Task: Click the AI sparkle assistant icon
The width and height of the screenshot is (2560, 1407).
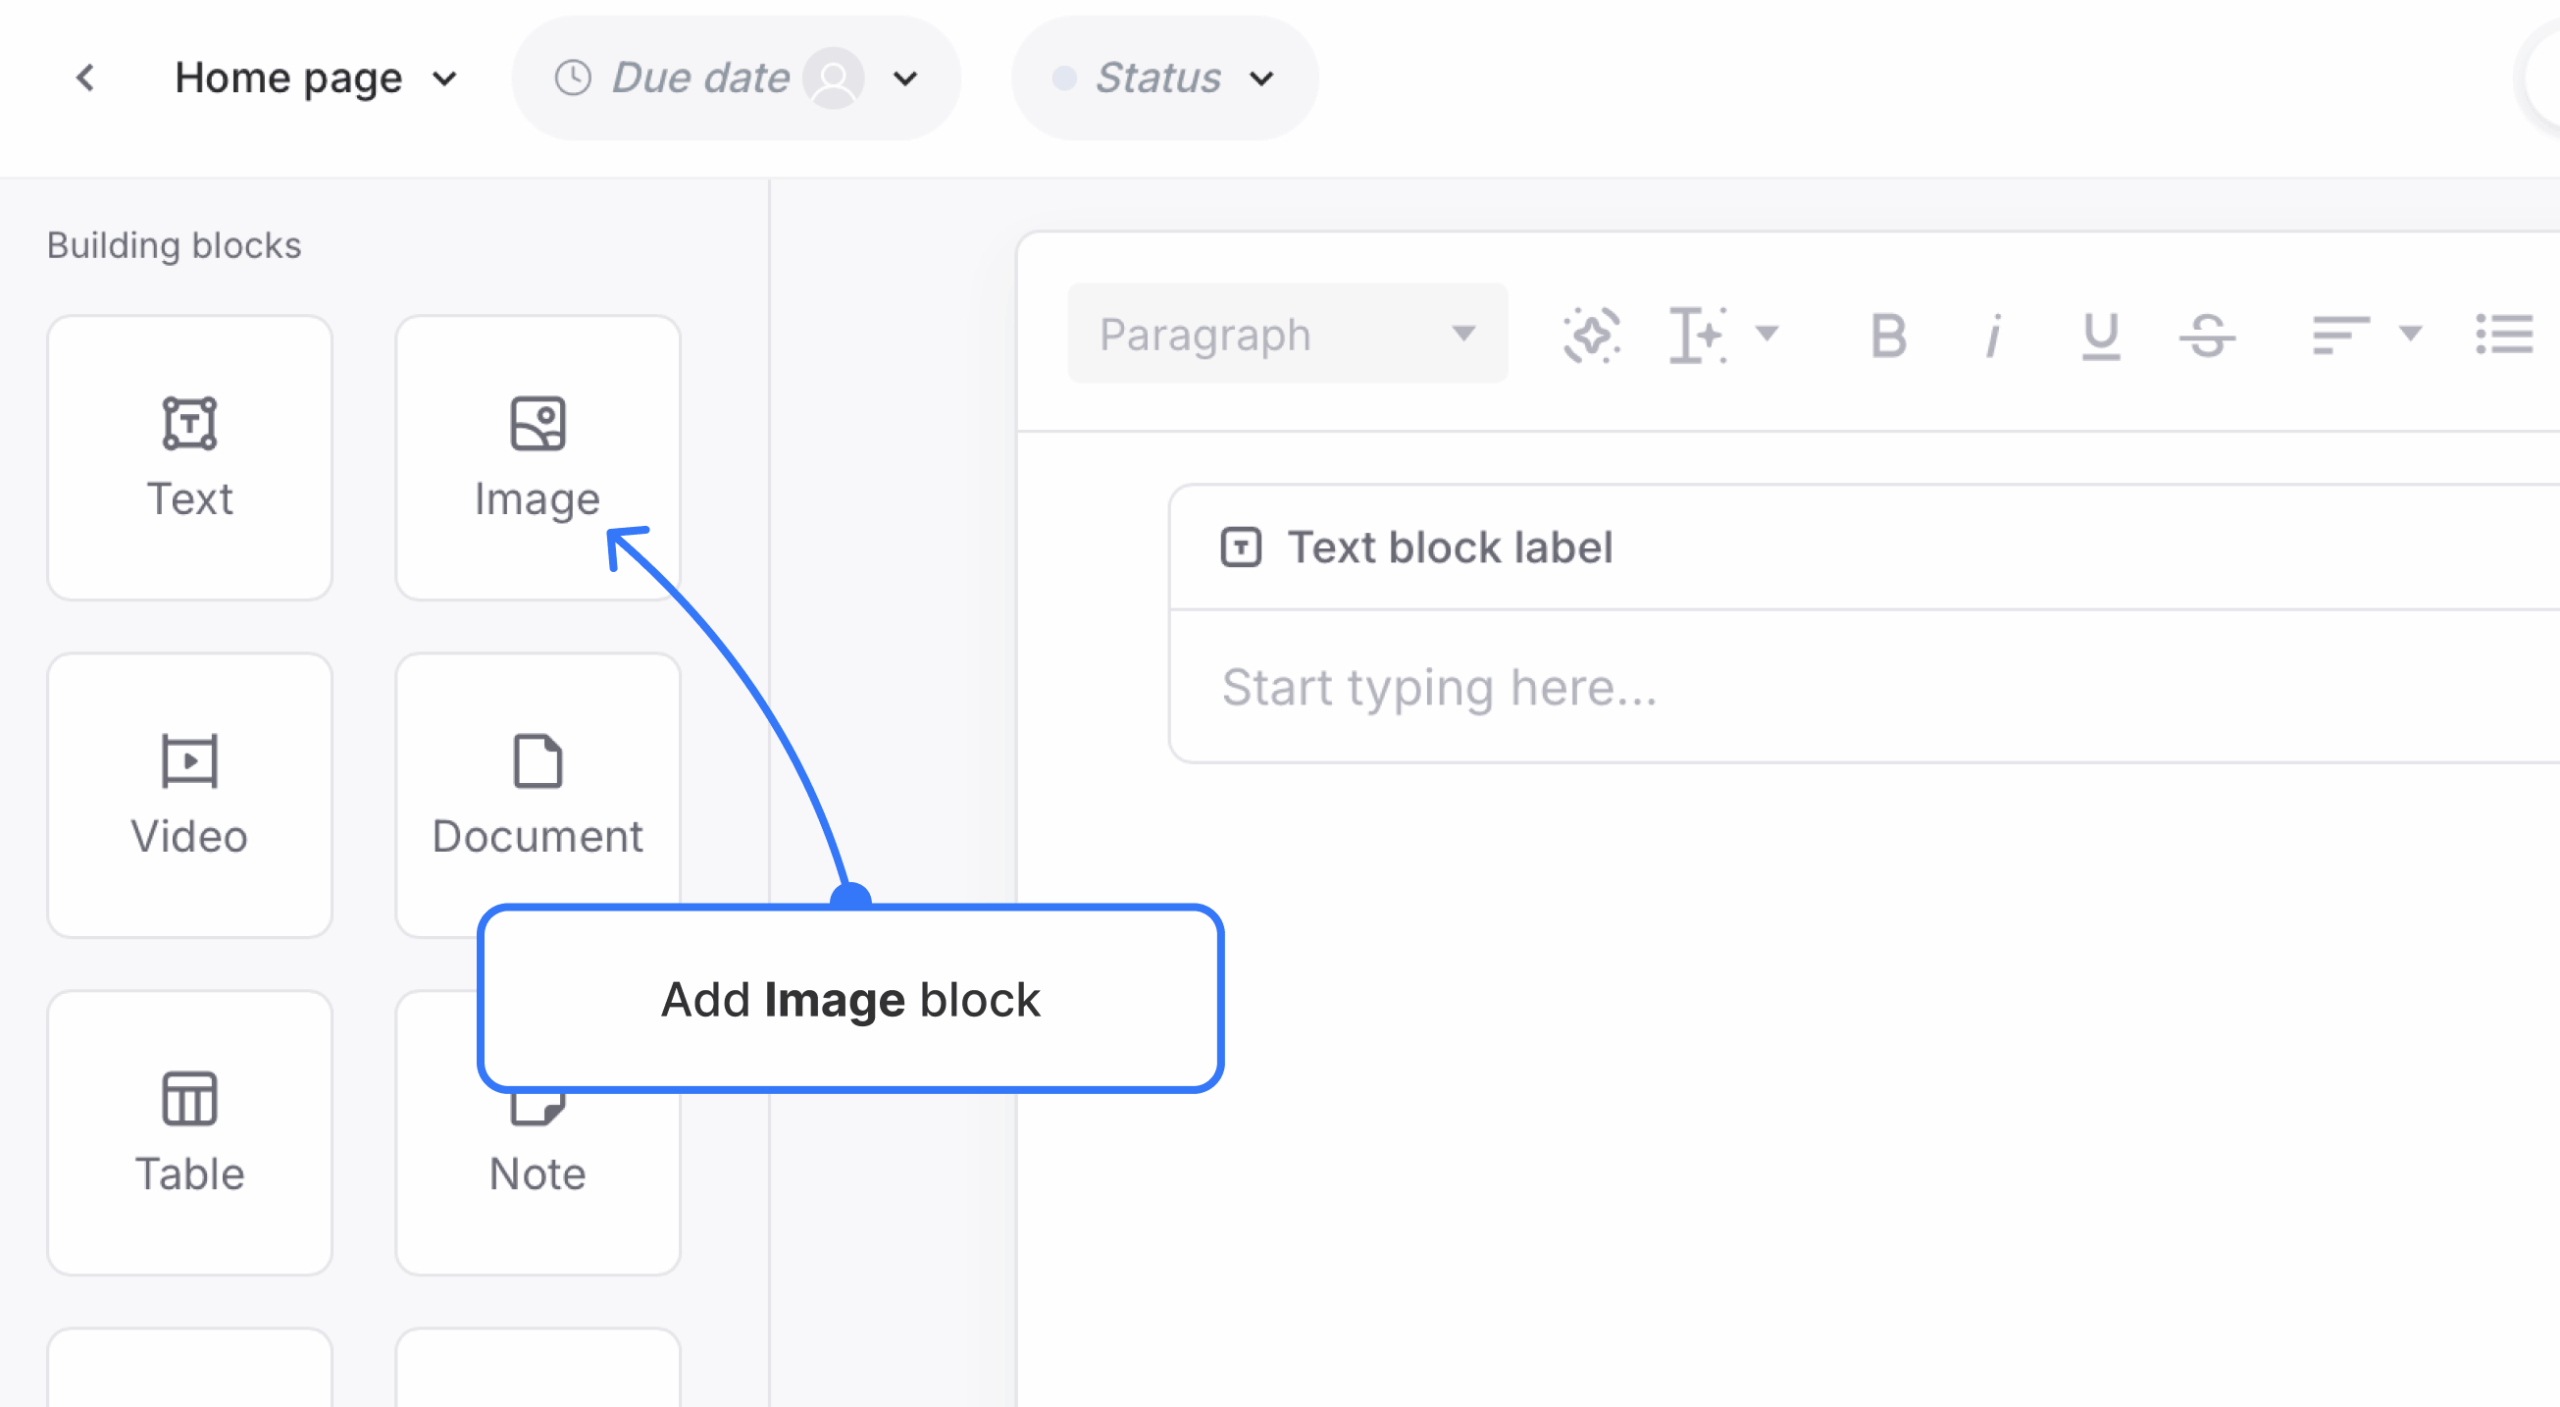Action: coord(1591,334)
